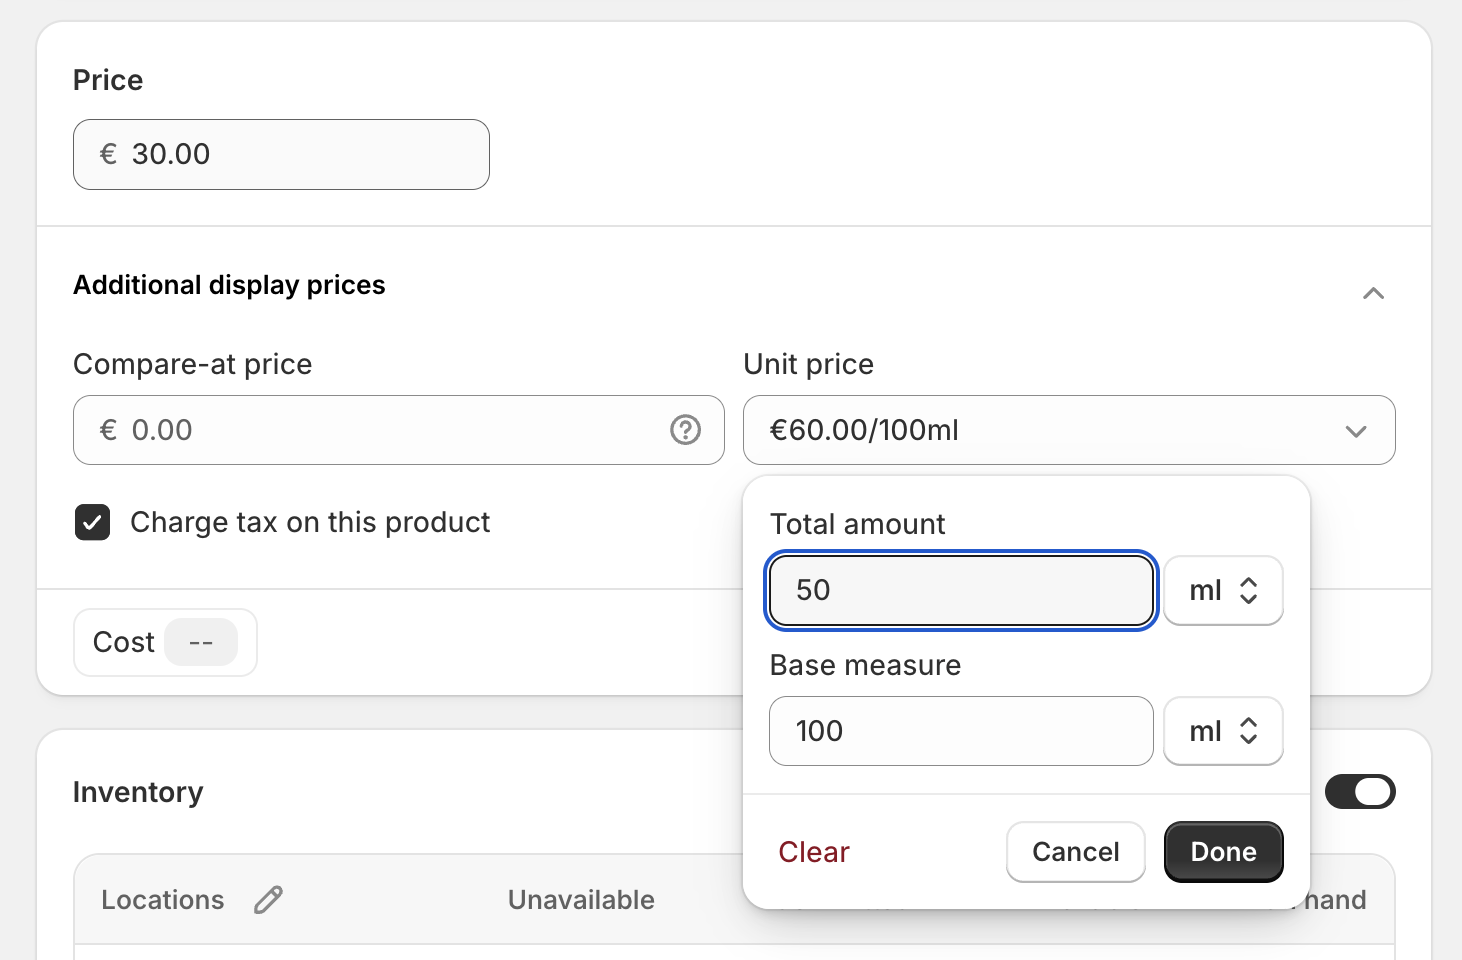
Task: Click the Done button
Action: coord(1223,851)
